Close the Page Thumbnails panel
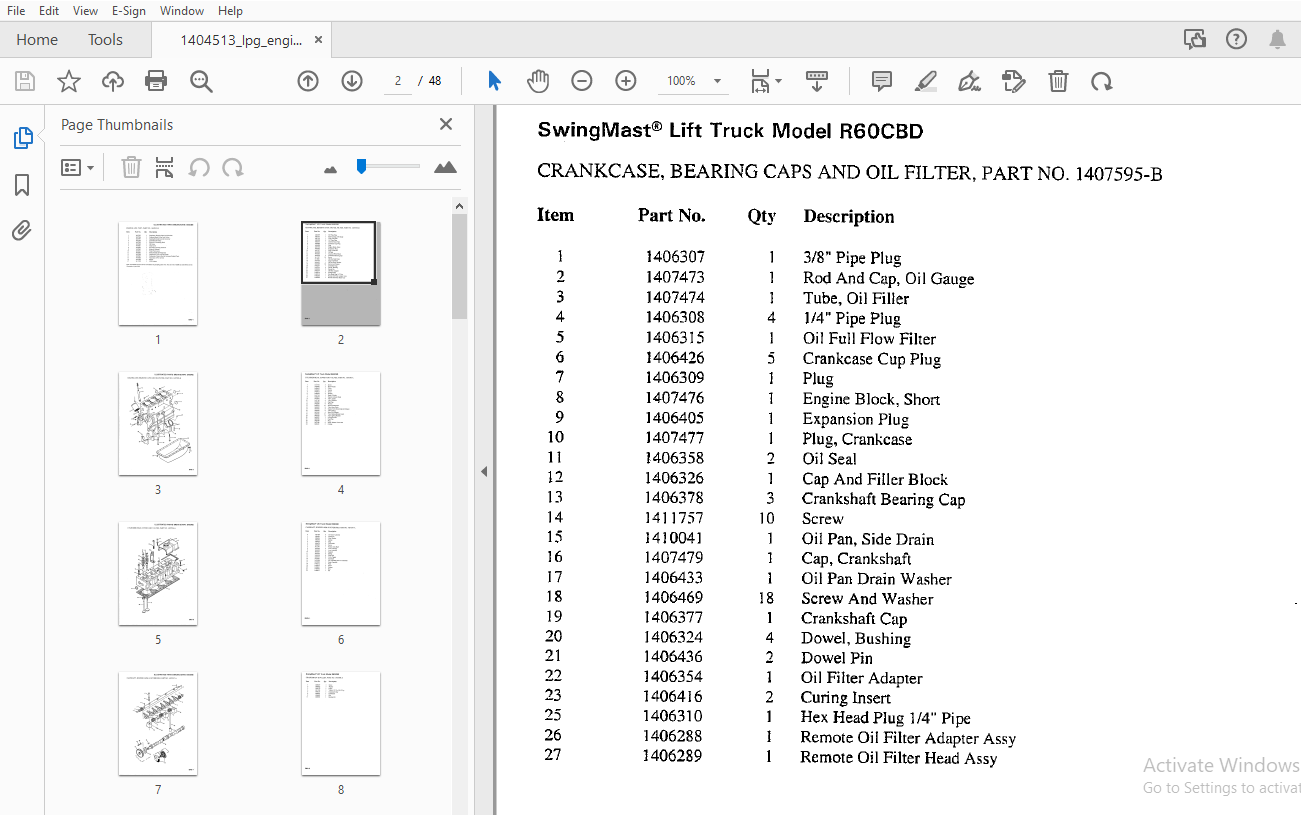 tap(446, 124)
